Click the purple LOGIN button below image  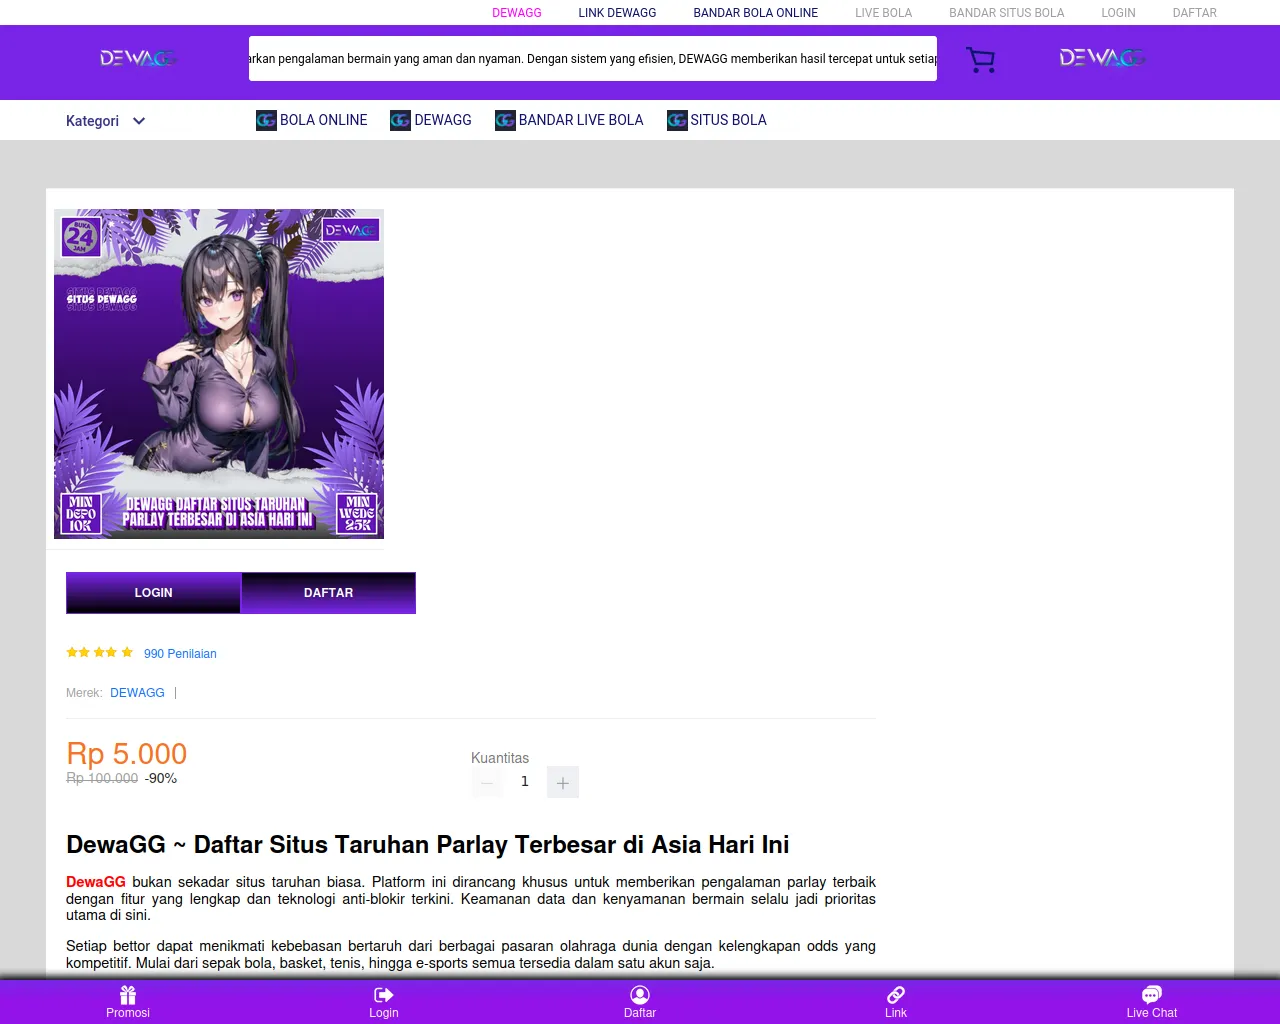153,593
